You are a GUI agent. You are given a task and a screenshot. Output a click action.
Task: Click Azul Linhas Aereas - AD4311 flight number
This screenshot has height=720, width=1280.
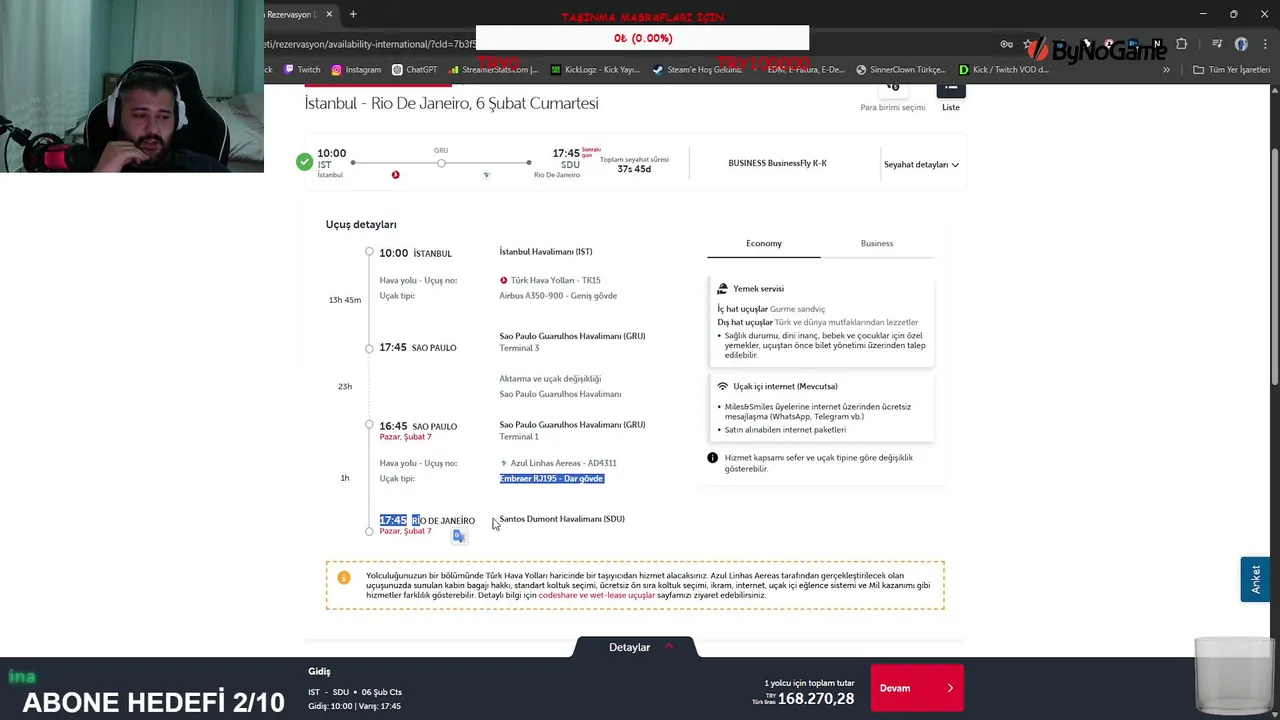point(563,463)
